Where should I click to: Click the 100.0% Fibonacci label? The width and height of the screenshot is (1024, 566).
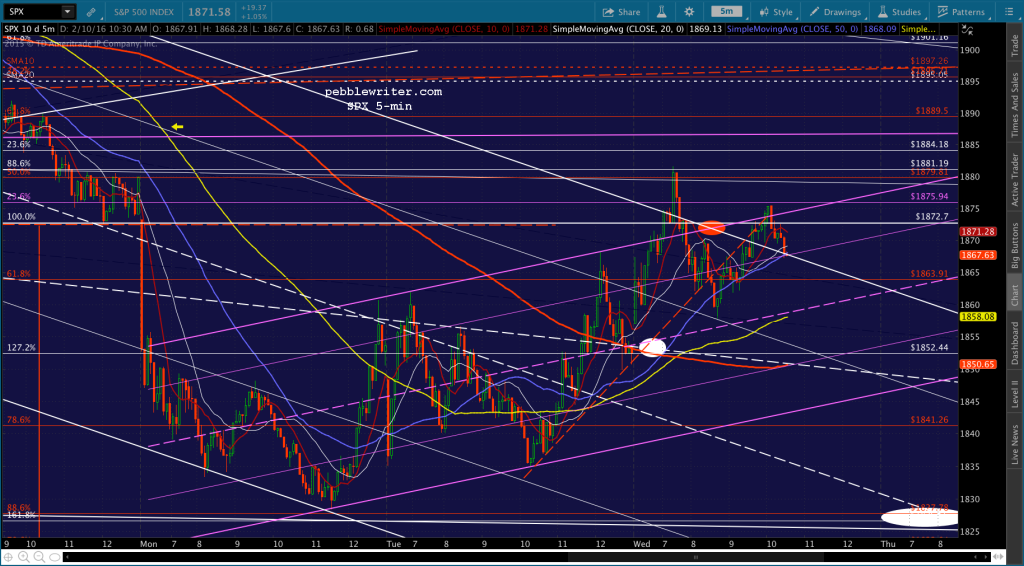point(21,217)
